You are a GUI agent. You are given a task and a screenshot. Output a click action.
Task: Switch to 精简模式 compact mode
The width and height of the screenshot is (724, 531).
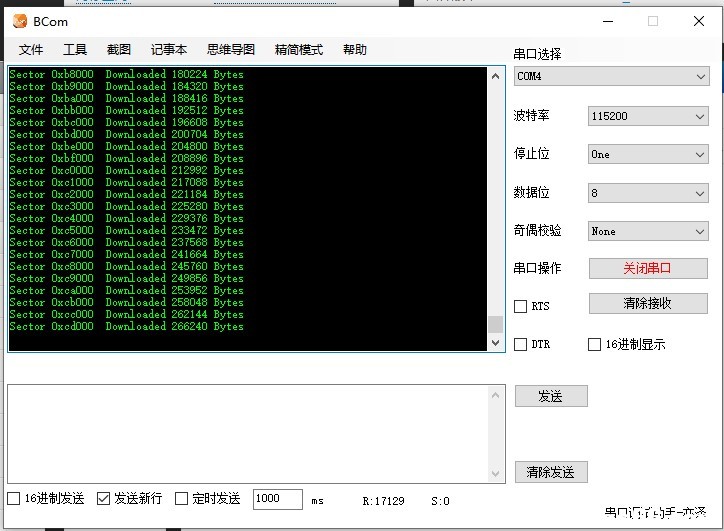tap(298, 50)
